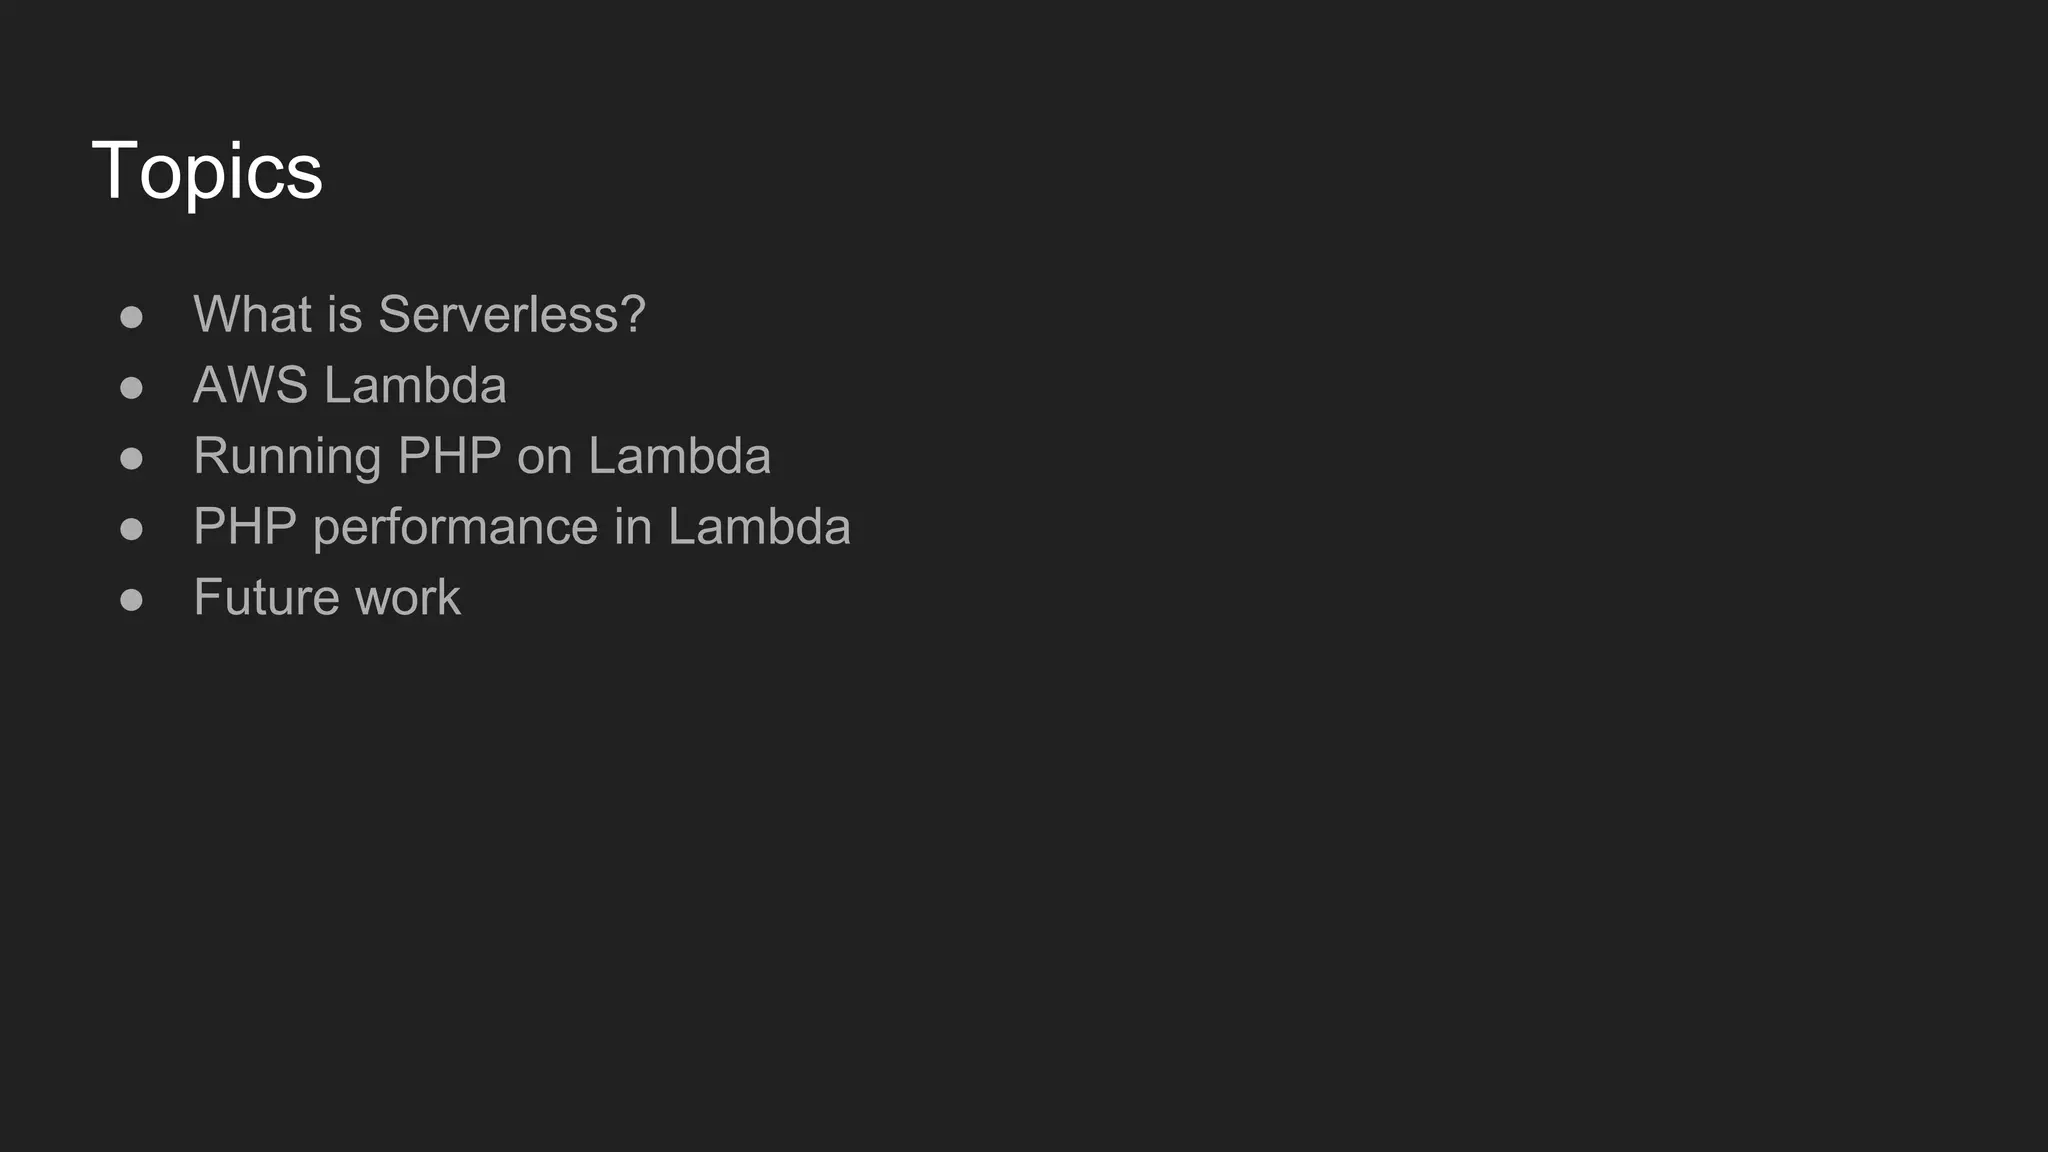This screenshot has height=1152, width=2048.
Task: Click 'PHP' in the 'Running PHP on Lambda' line
Action: [449, 457]
